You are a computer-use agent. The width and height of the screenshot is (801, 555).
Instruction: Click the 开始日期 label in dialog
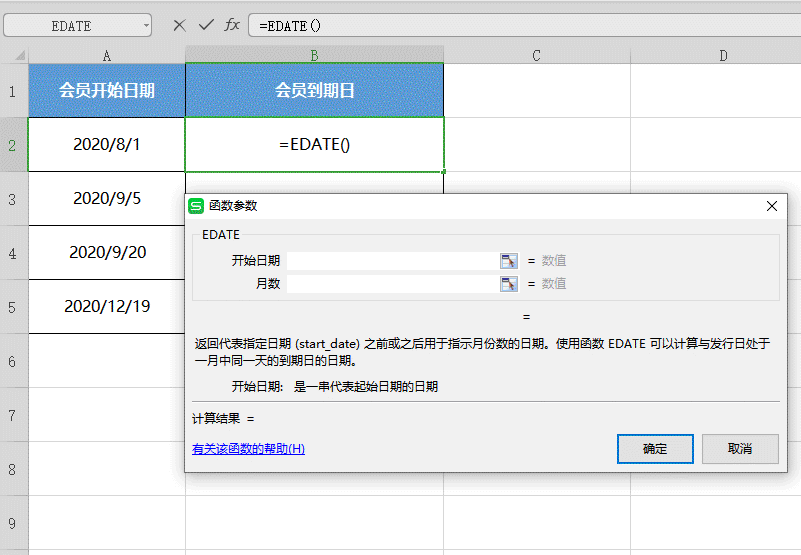(256, 261)
